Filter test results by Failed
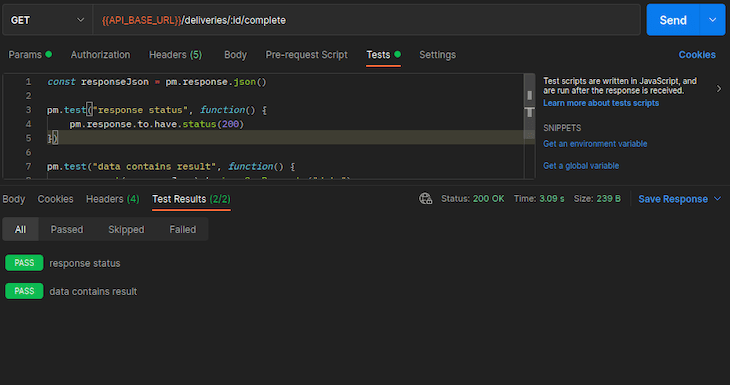 tap(182, 230)
